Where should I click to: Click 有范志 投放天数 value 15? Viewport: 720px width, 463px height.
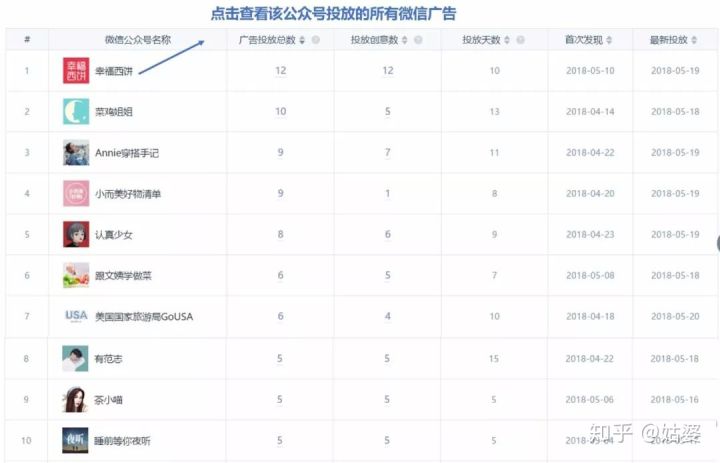(x=494, y=358)
